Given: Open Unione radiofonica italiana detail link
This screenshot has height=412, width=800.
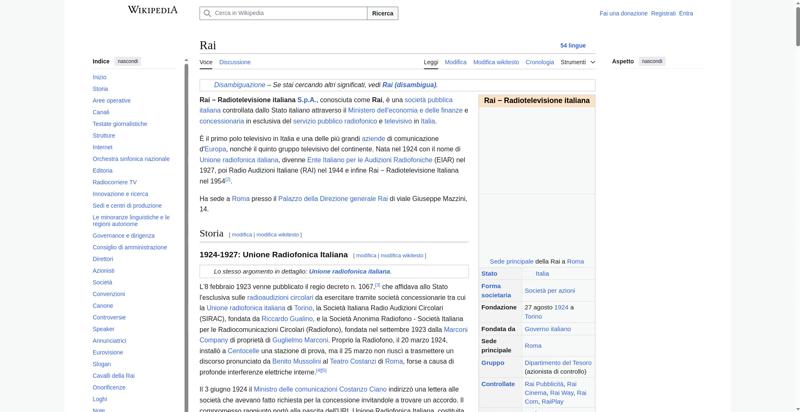Looking at the screenshot, I should (349, 272).
